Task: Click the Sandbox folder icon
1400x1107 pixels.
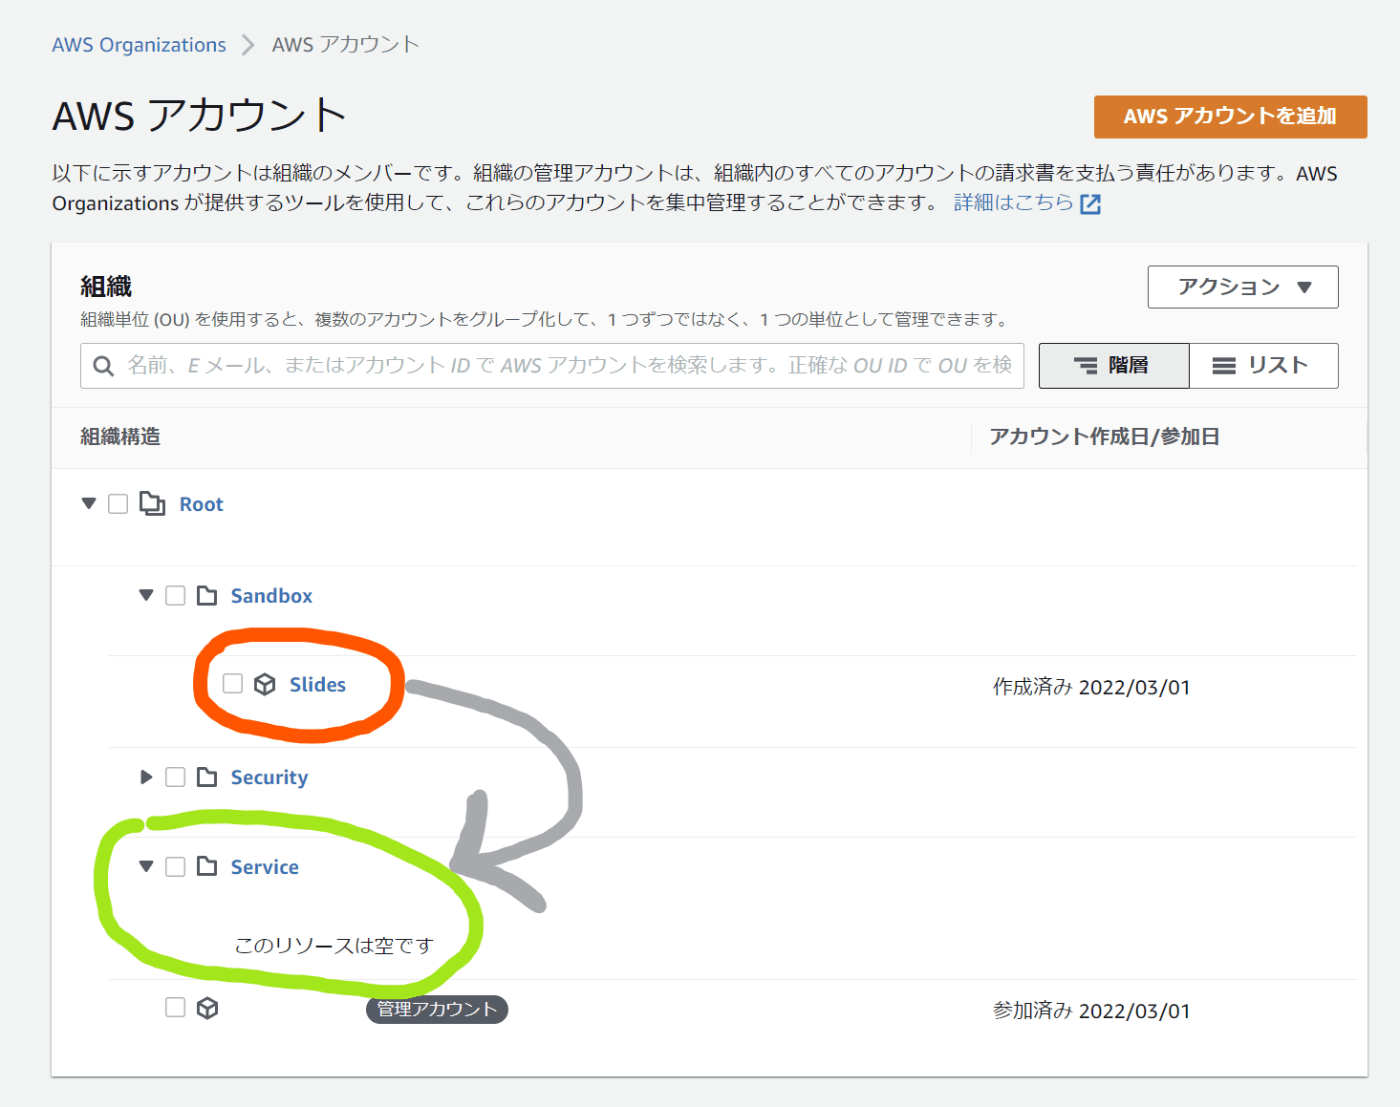Action: point(207,596)
